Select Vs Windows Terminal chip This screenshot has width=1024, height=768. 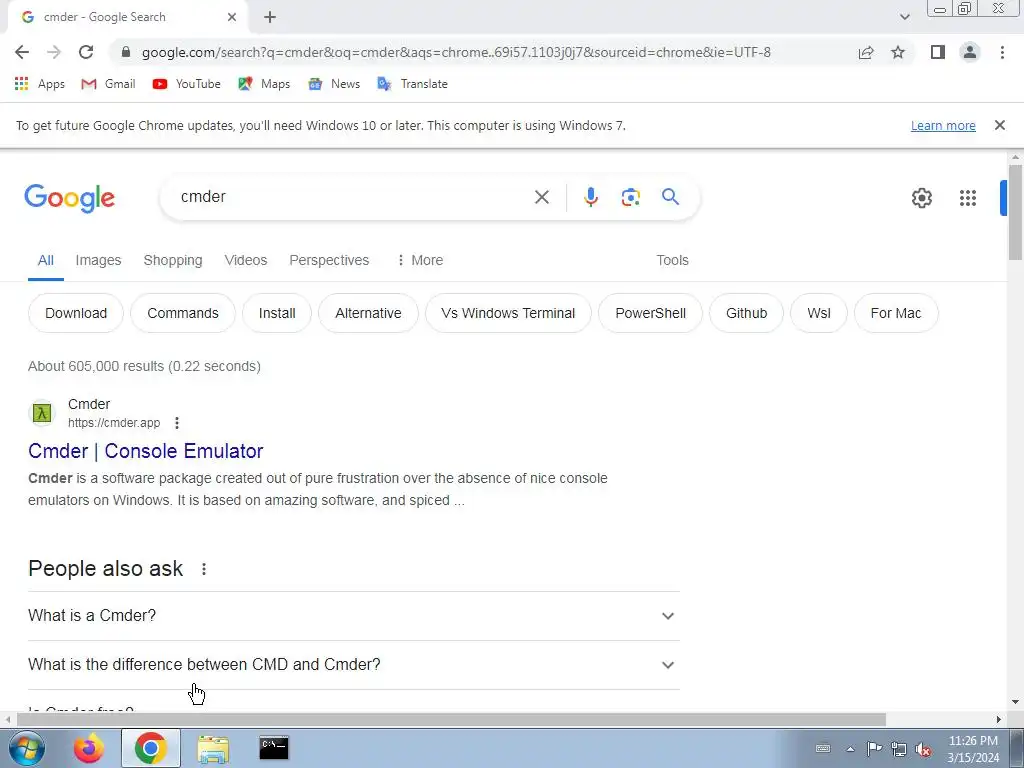click(508, 313)
